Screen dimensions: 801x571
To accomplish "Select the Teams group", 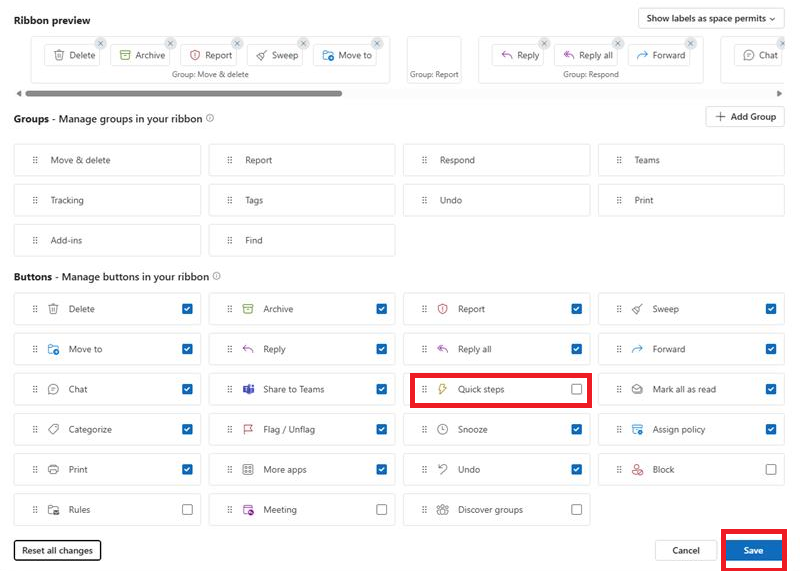I will [691, 160].
